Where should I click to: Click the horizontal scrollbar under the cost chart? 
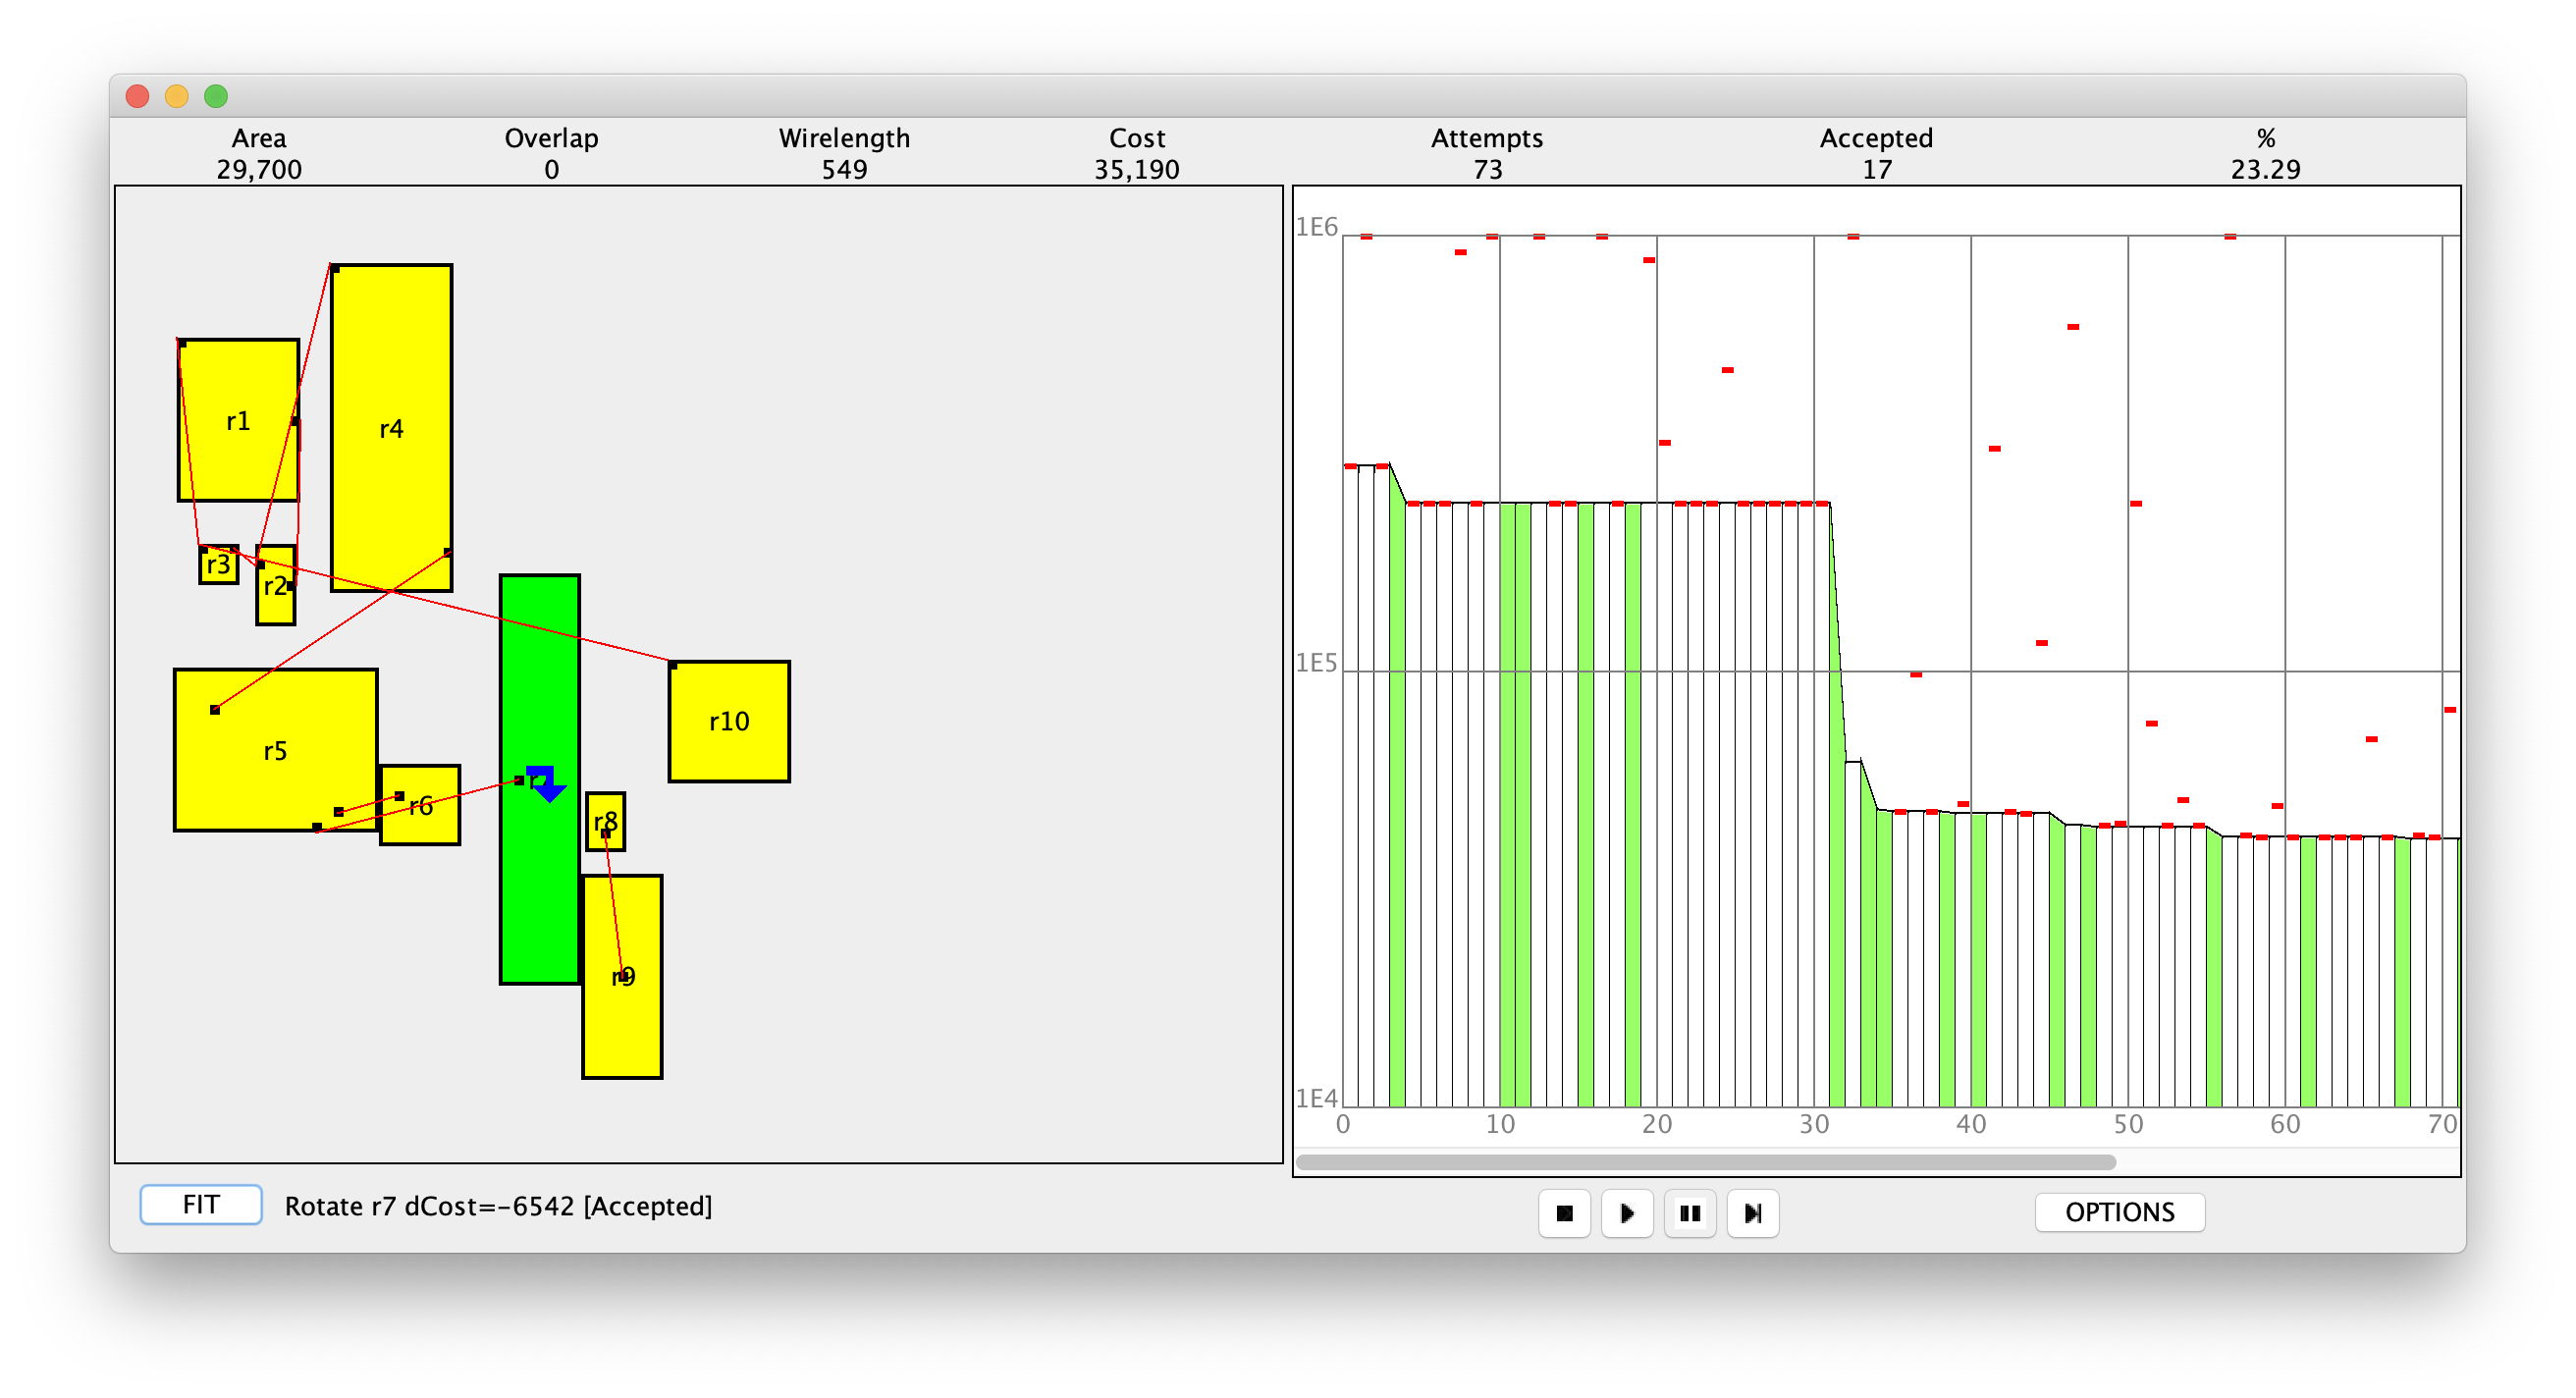point(1706,1162)
